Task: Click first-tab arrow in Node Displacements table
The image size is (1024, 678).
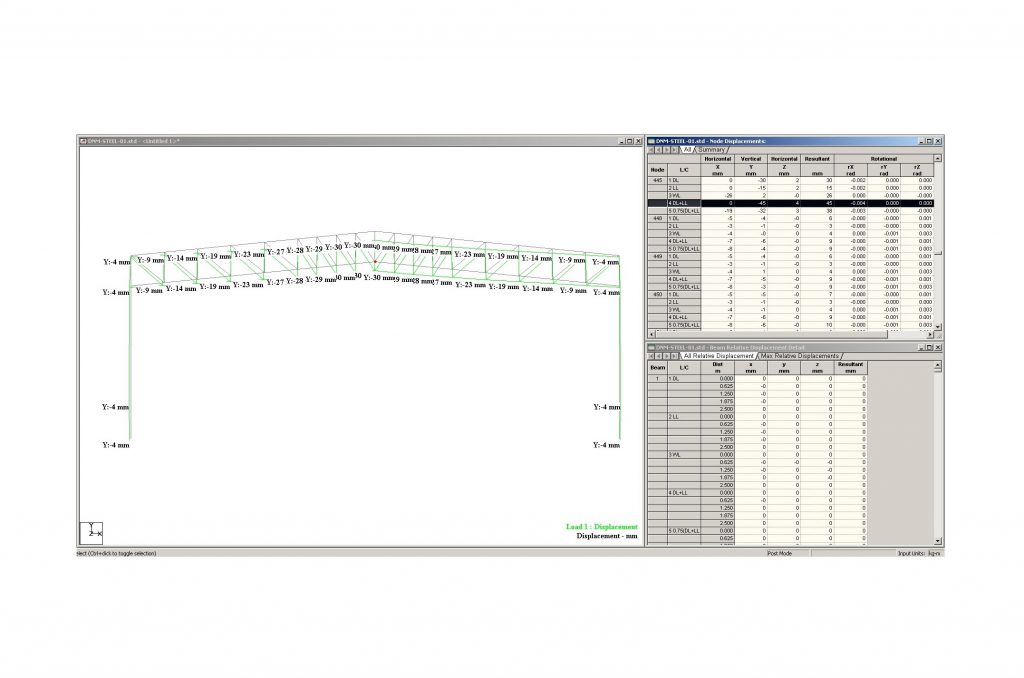Action: (652, 150)
